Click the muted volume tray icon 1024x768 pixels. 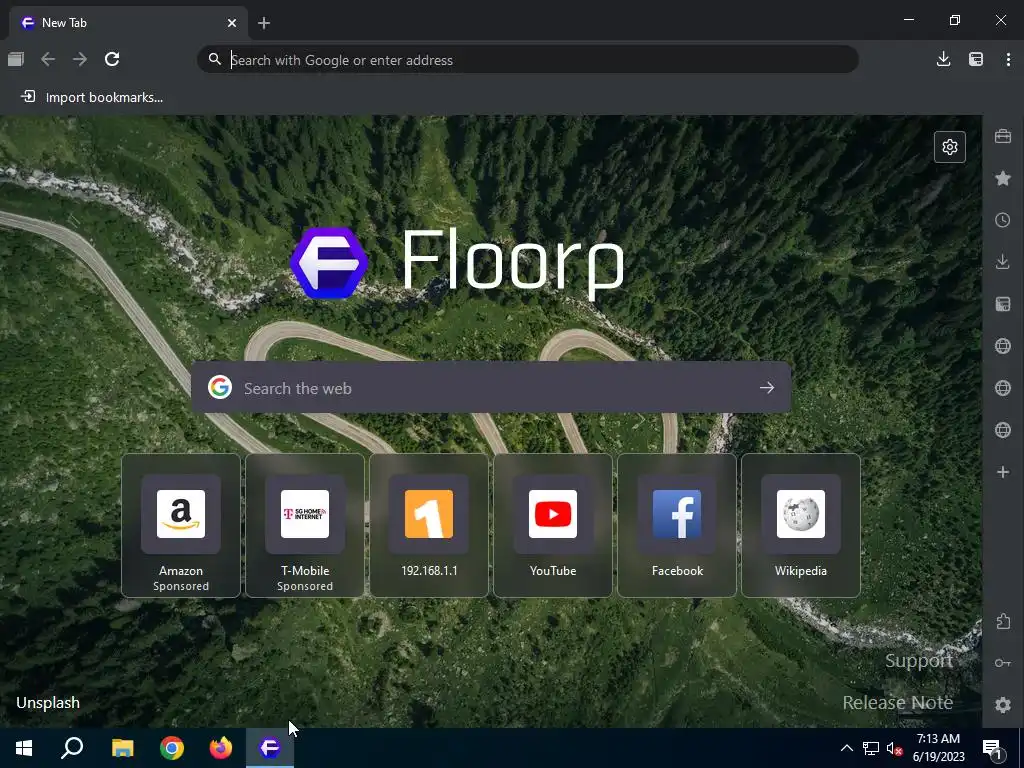point(894,748)
